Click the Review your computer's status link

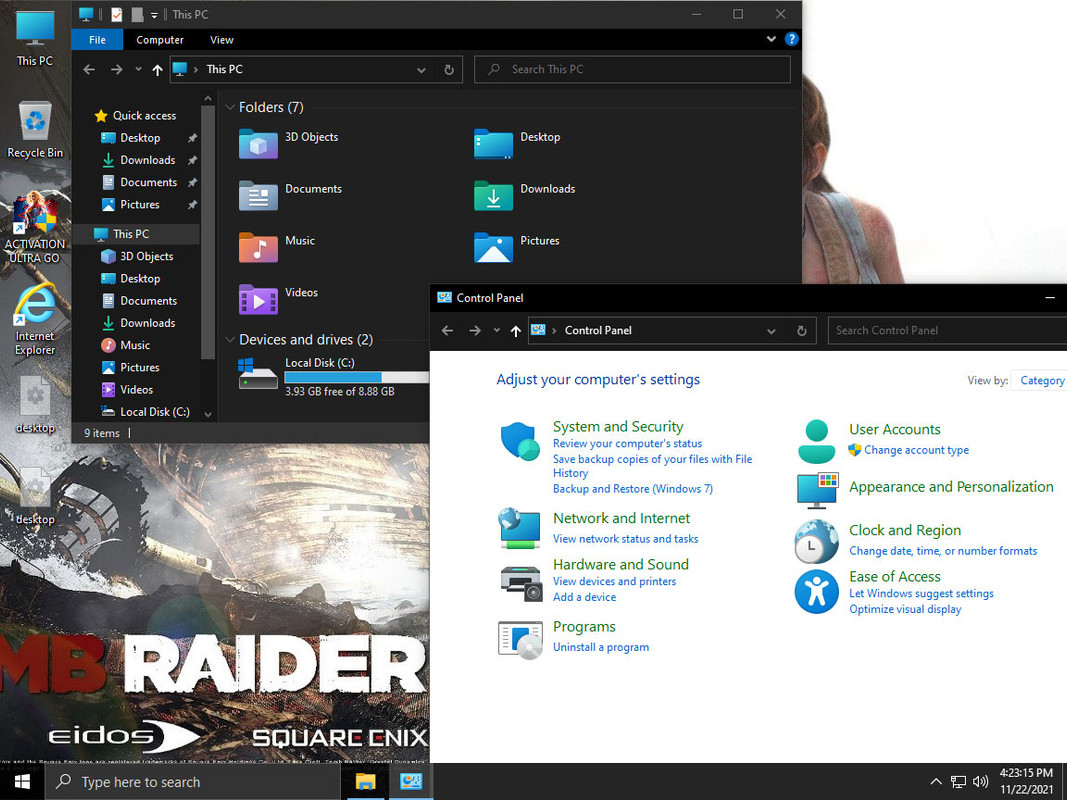click(627, 444)
